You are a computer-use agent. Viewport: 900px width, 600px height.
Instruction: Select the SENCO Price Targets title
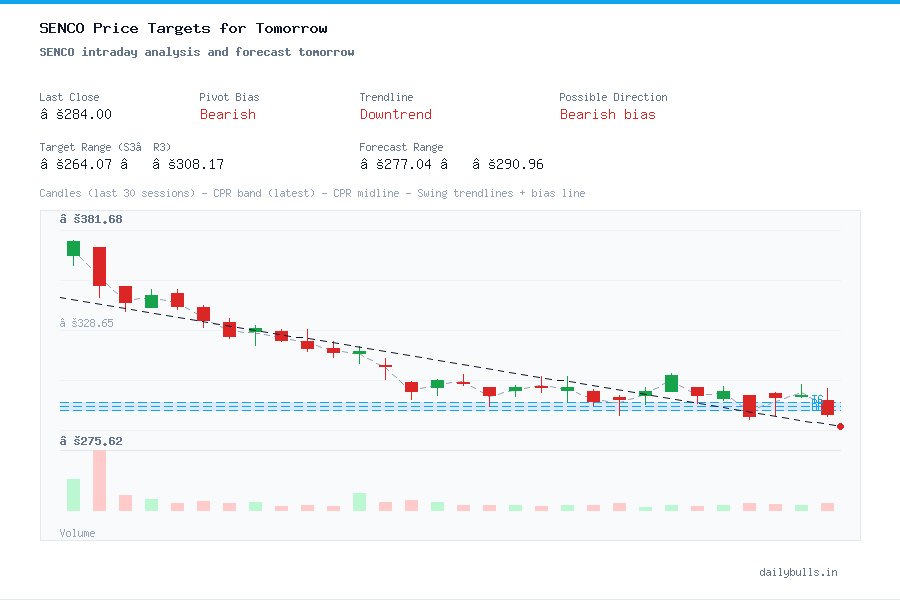point(180,28)
